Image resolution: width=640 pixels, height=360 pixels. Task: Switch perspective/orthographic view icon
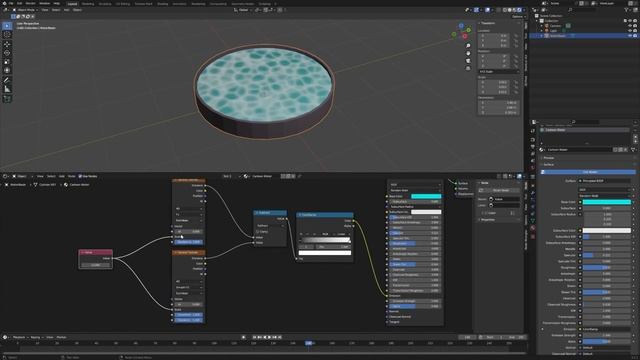(468, 68)
